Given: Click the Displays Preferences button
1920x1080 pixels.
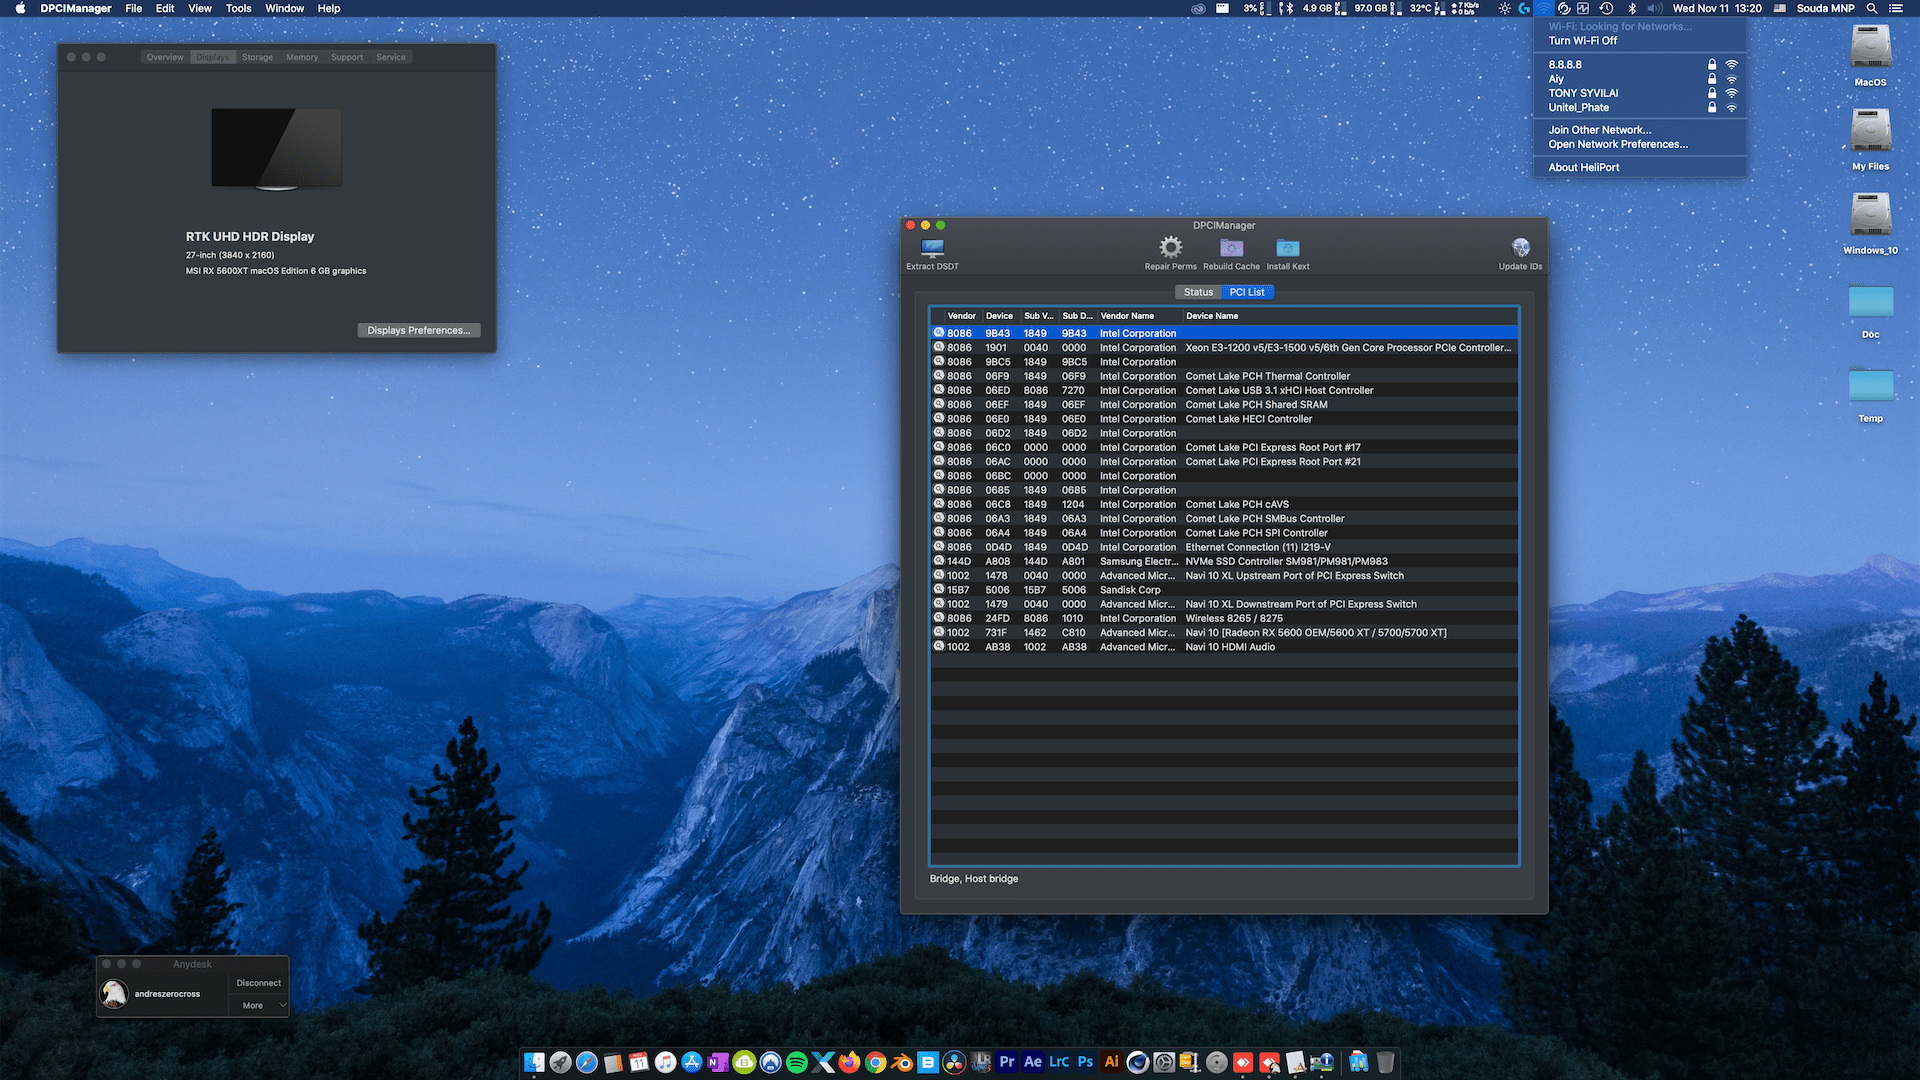Looking at the screenshot, I should click(x=418, y=330).
